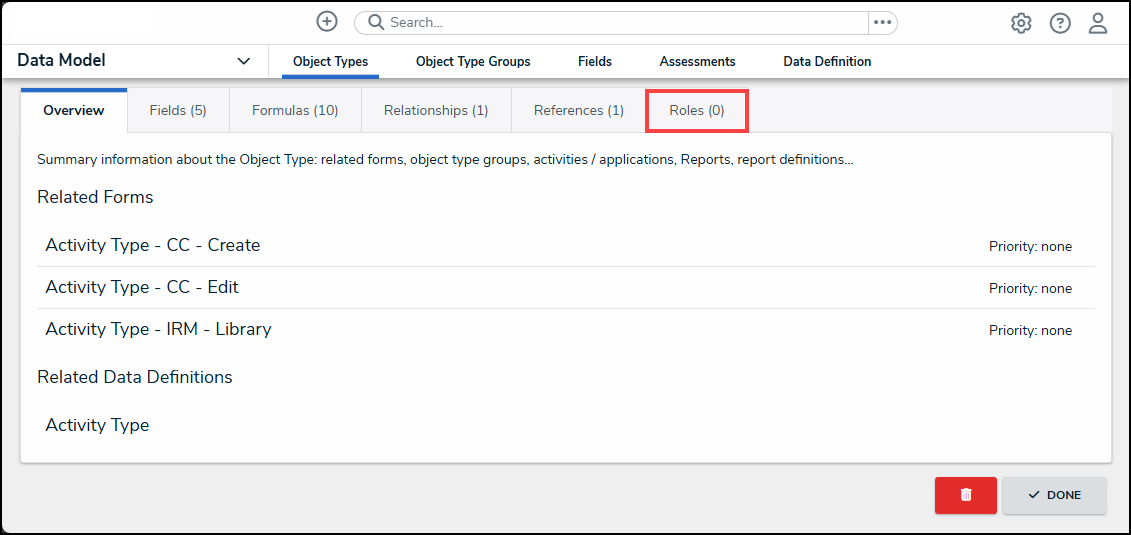Click the help question mark icon
The height and width of the screenshot is (535, 1131).
click(x=1060, y=23)
